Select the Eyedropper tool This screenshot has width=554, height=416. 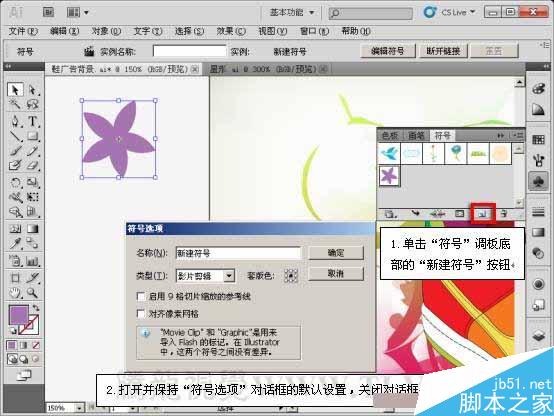tap(15, 243)
